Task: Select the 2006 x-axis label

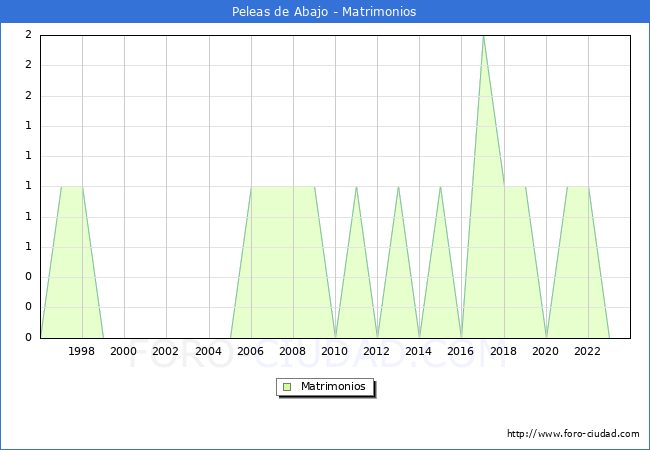Action: 250,351
